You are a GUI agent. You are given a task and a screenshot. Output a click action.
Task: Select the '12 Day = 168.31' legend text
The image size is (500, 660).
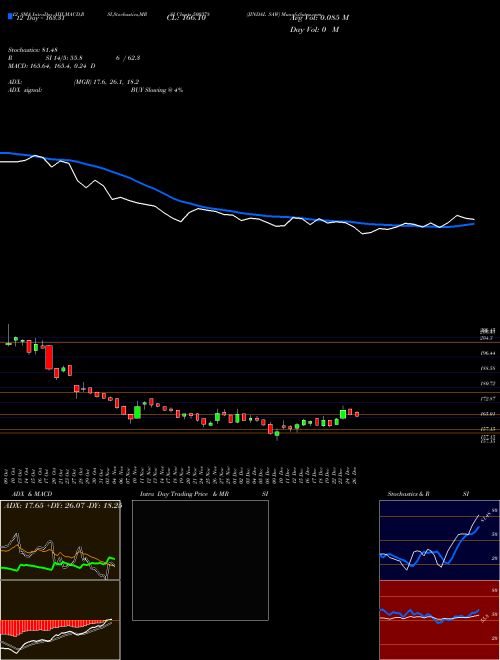pos(39,18)
